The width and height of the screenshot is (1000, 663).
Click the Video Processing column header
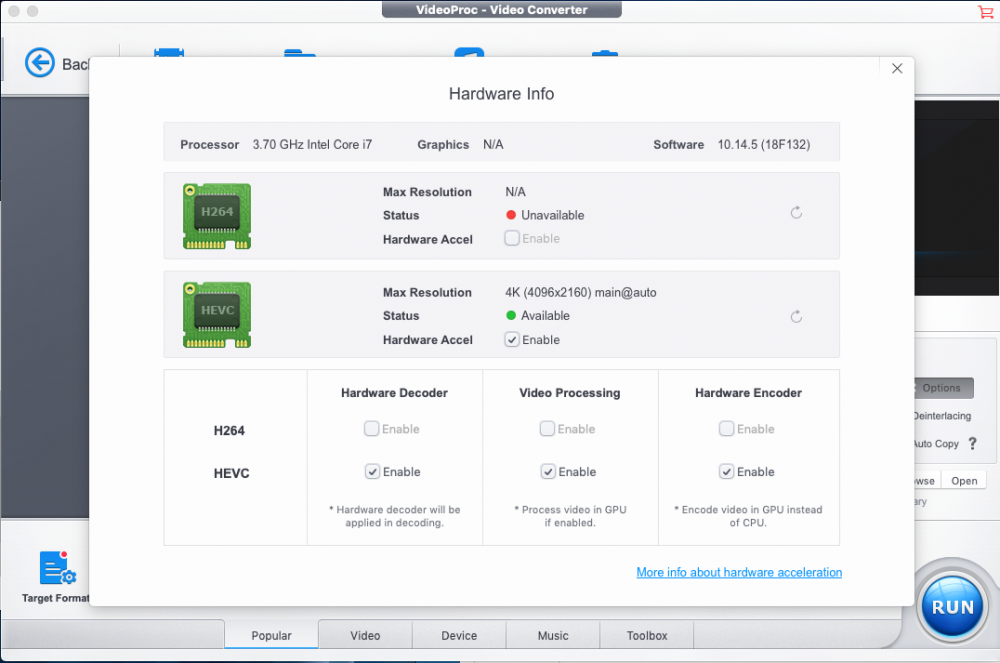570,393
